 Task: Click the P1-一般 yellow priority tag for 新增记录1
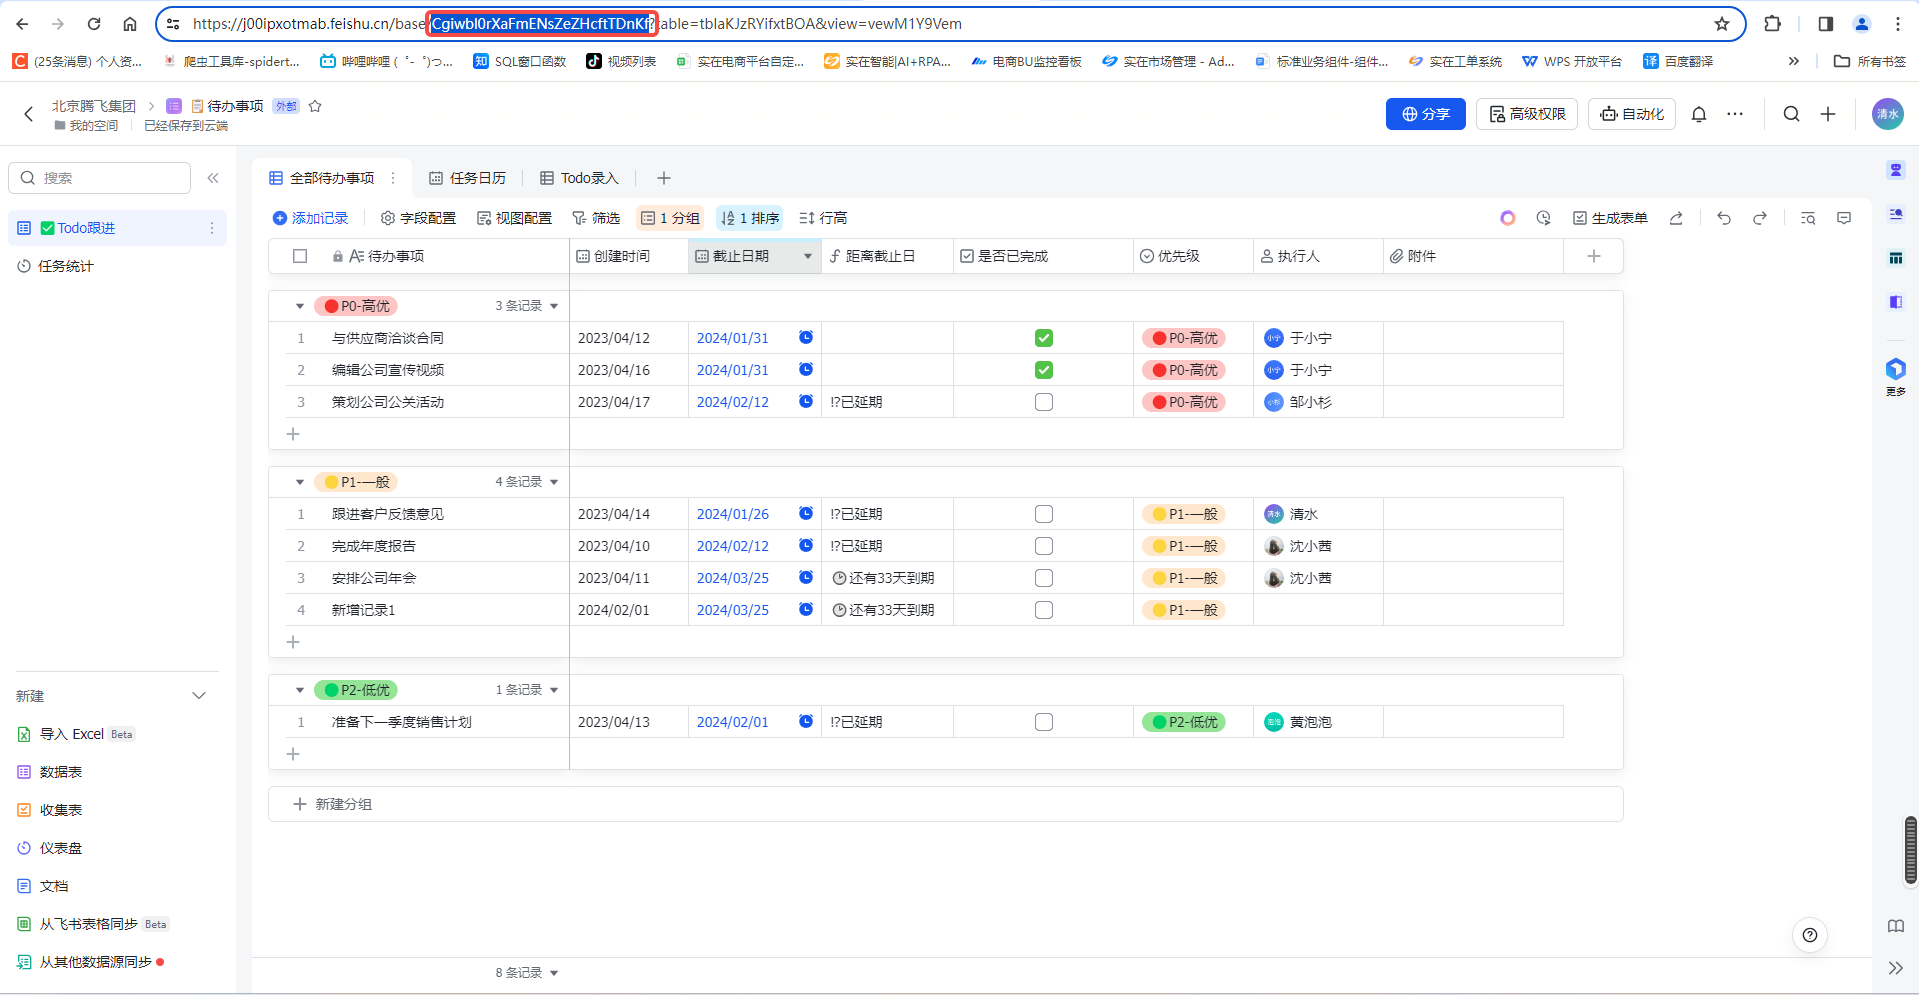pos(1184,610)
